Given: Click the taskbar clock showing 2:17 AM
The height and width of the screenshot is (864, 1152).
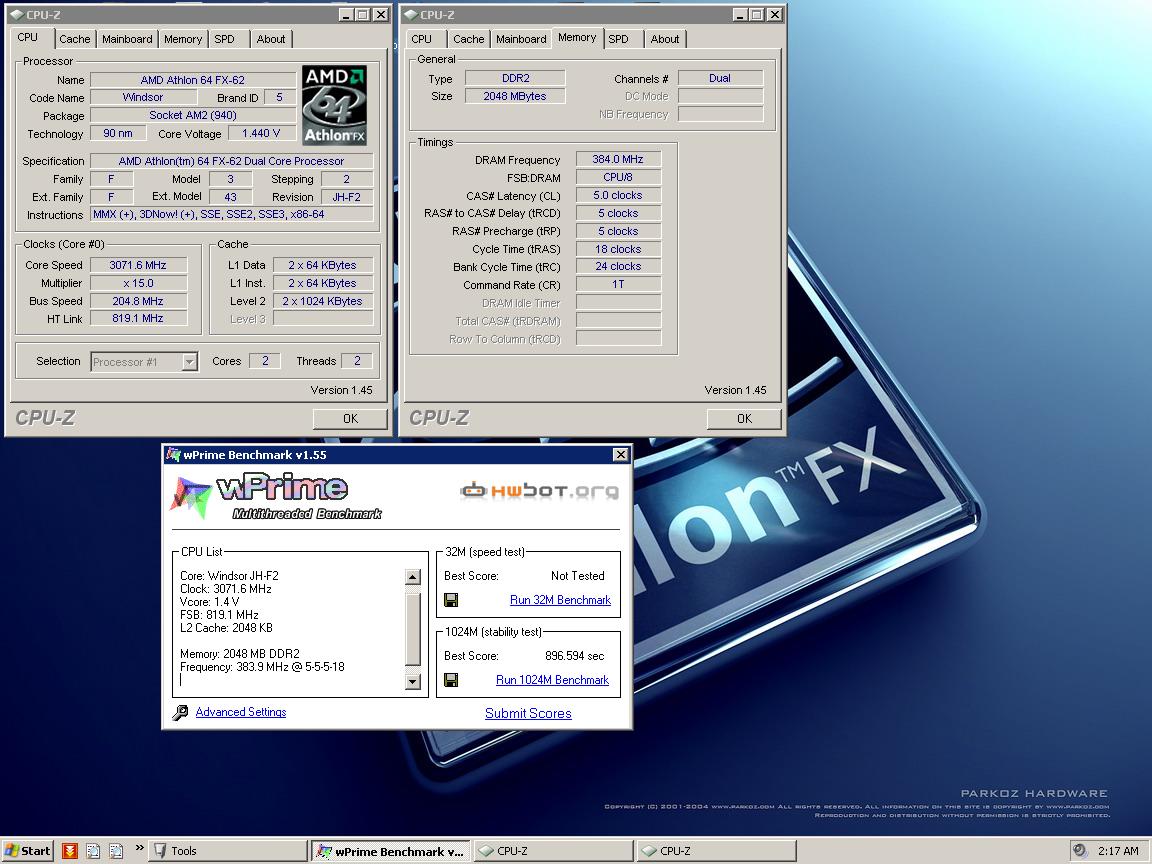Looking at the screenshot, I should [1118, 851].
